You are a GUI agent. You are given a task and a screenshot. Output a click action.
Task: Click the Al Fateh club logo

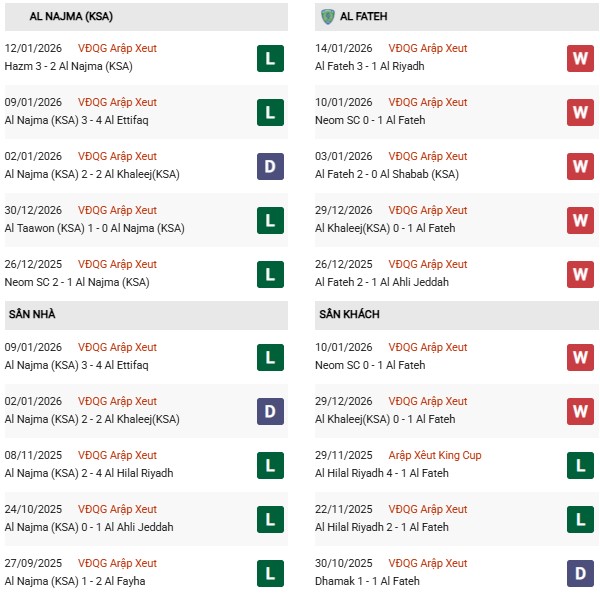click(x=327, y=17)
